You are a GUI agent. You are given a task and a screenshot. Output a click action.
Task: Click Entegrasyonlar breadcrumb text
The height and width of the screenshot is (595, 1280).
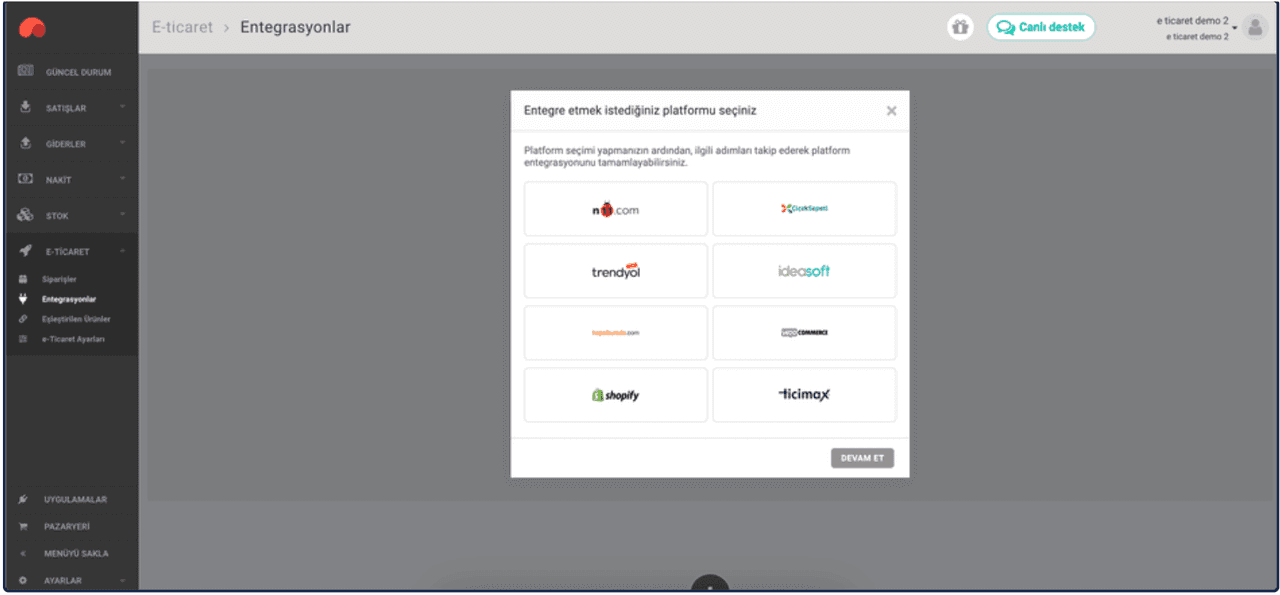[295, 27]
